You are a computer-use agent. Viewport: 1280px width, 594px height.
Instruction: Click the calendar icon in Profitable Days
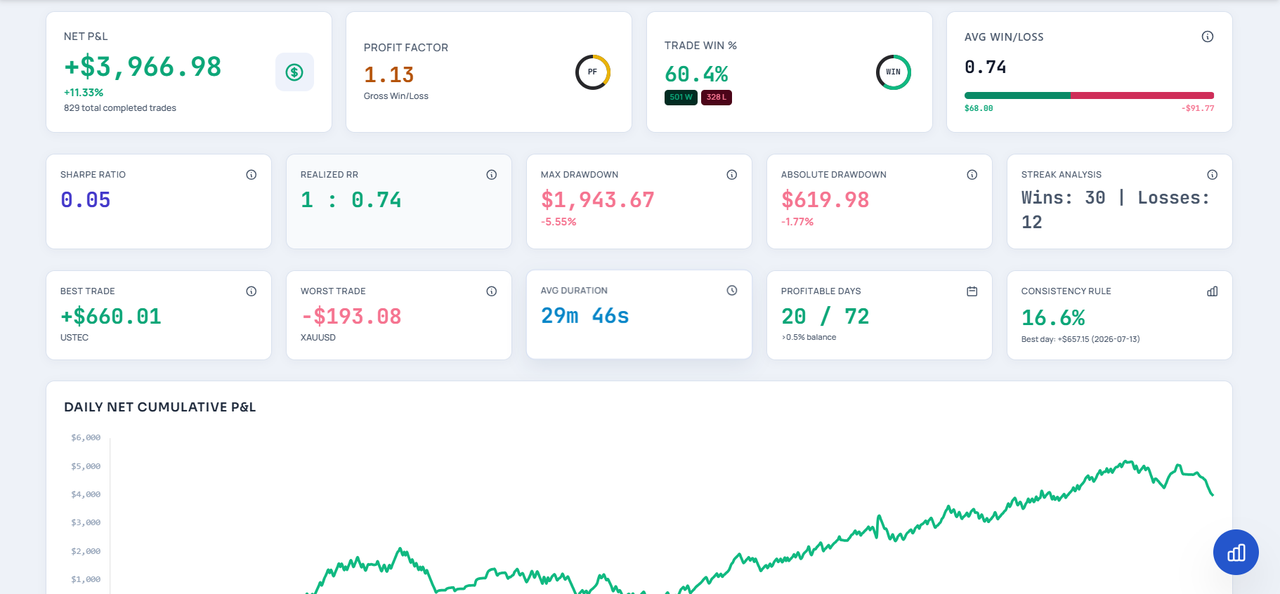click(x=972, y=291)
